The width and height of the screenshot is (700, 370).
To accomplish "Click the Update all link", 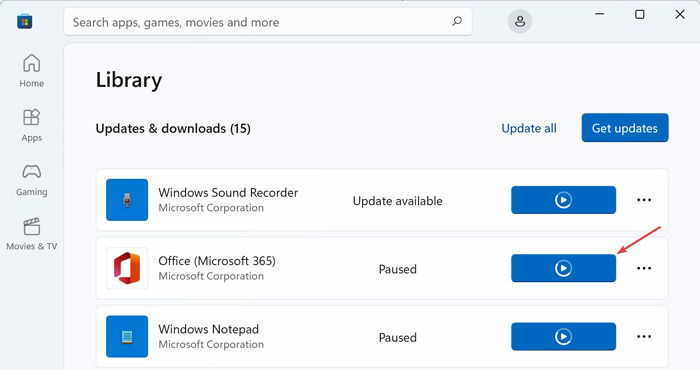I will [x=529, y=129].
